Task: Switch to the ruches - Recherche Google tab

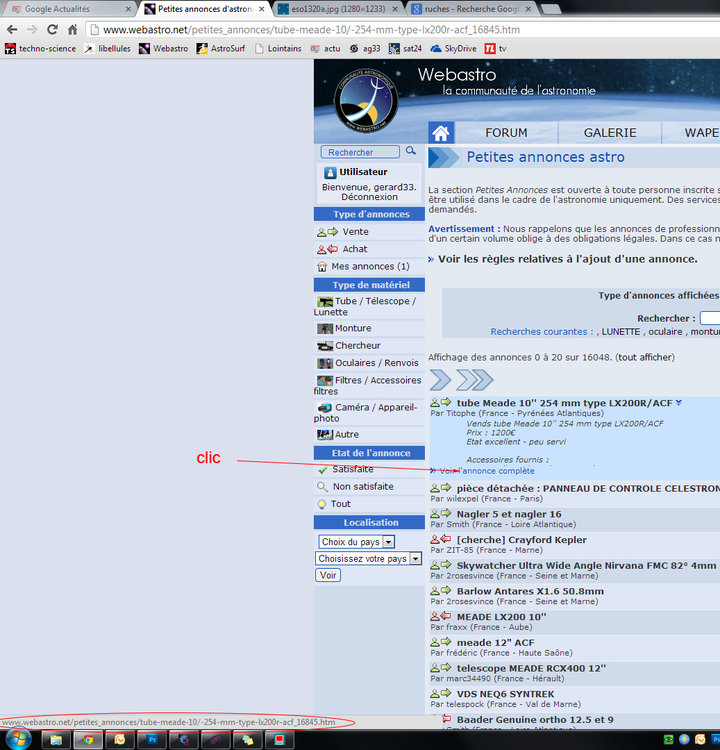Action: pos(471,9)
